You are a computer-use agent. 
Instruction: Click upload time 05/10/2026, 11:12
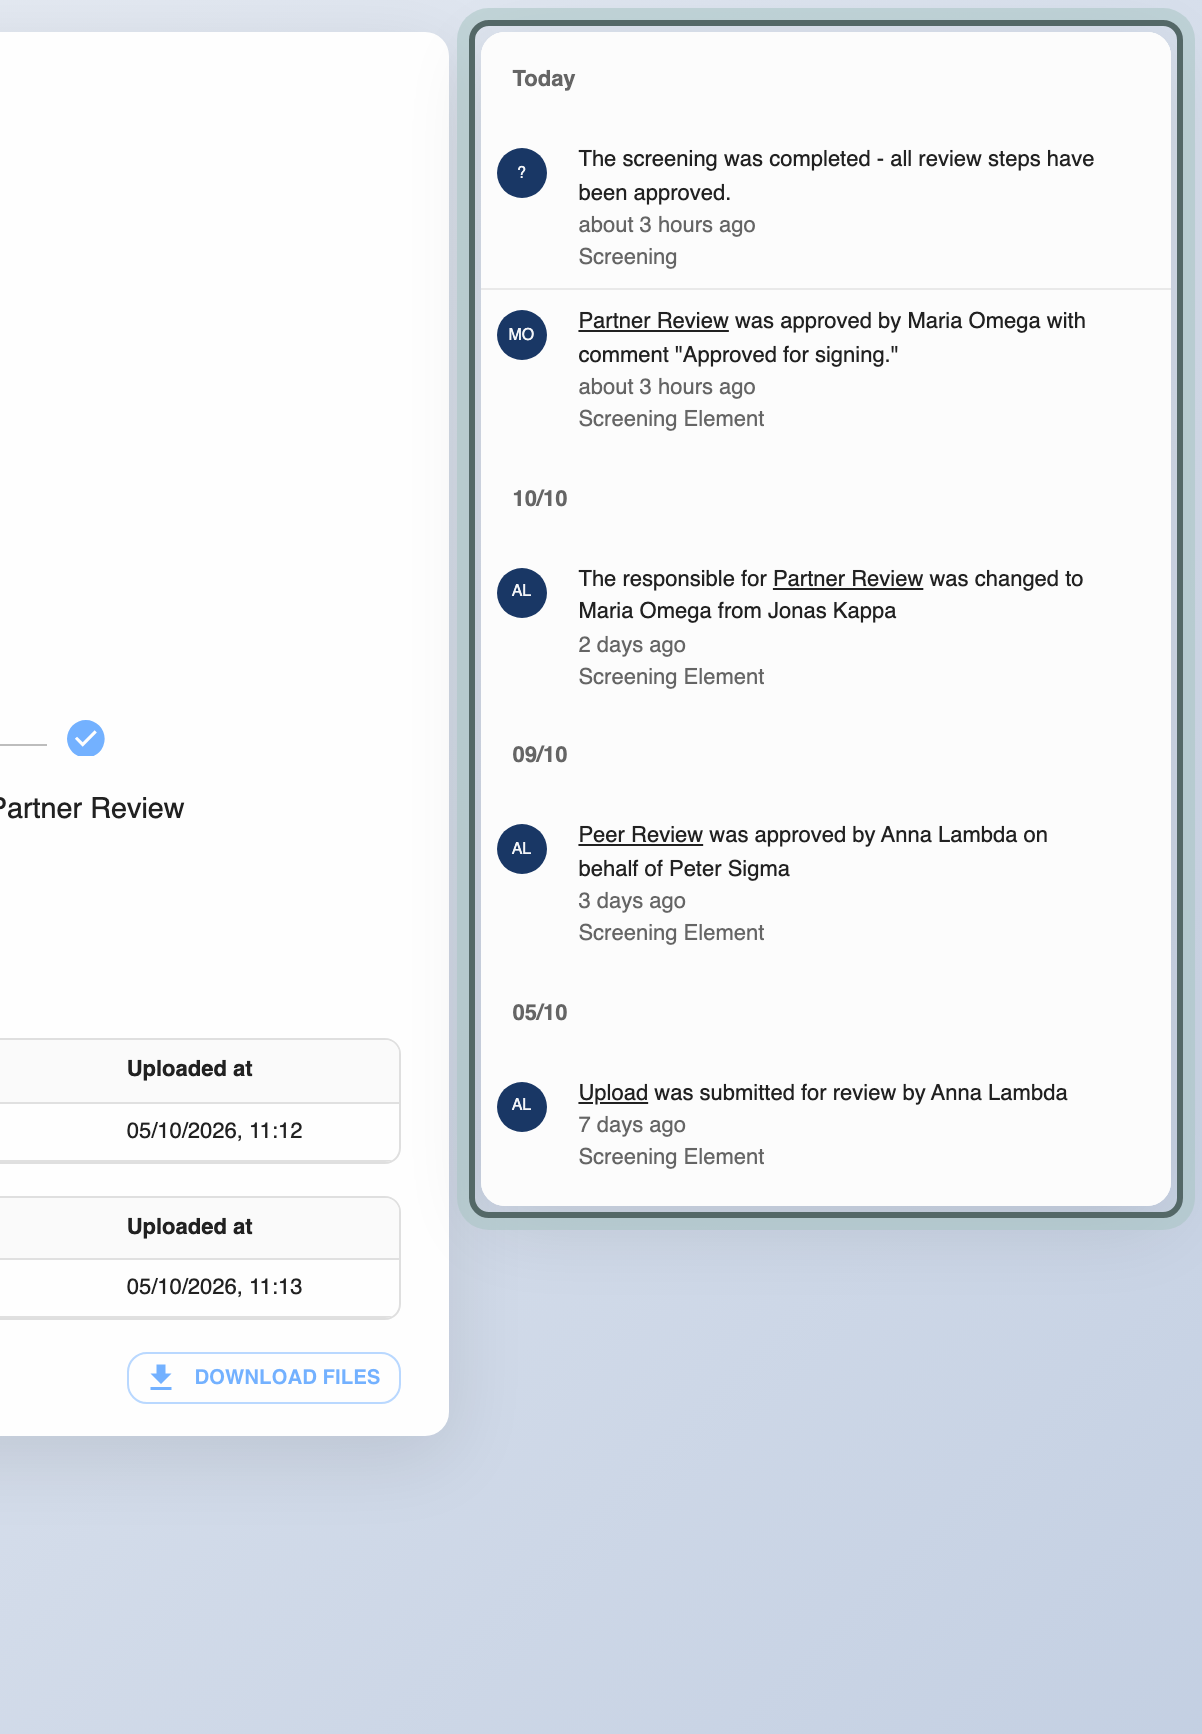click(214, 1131)
